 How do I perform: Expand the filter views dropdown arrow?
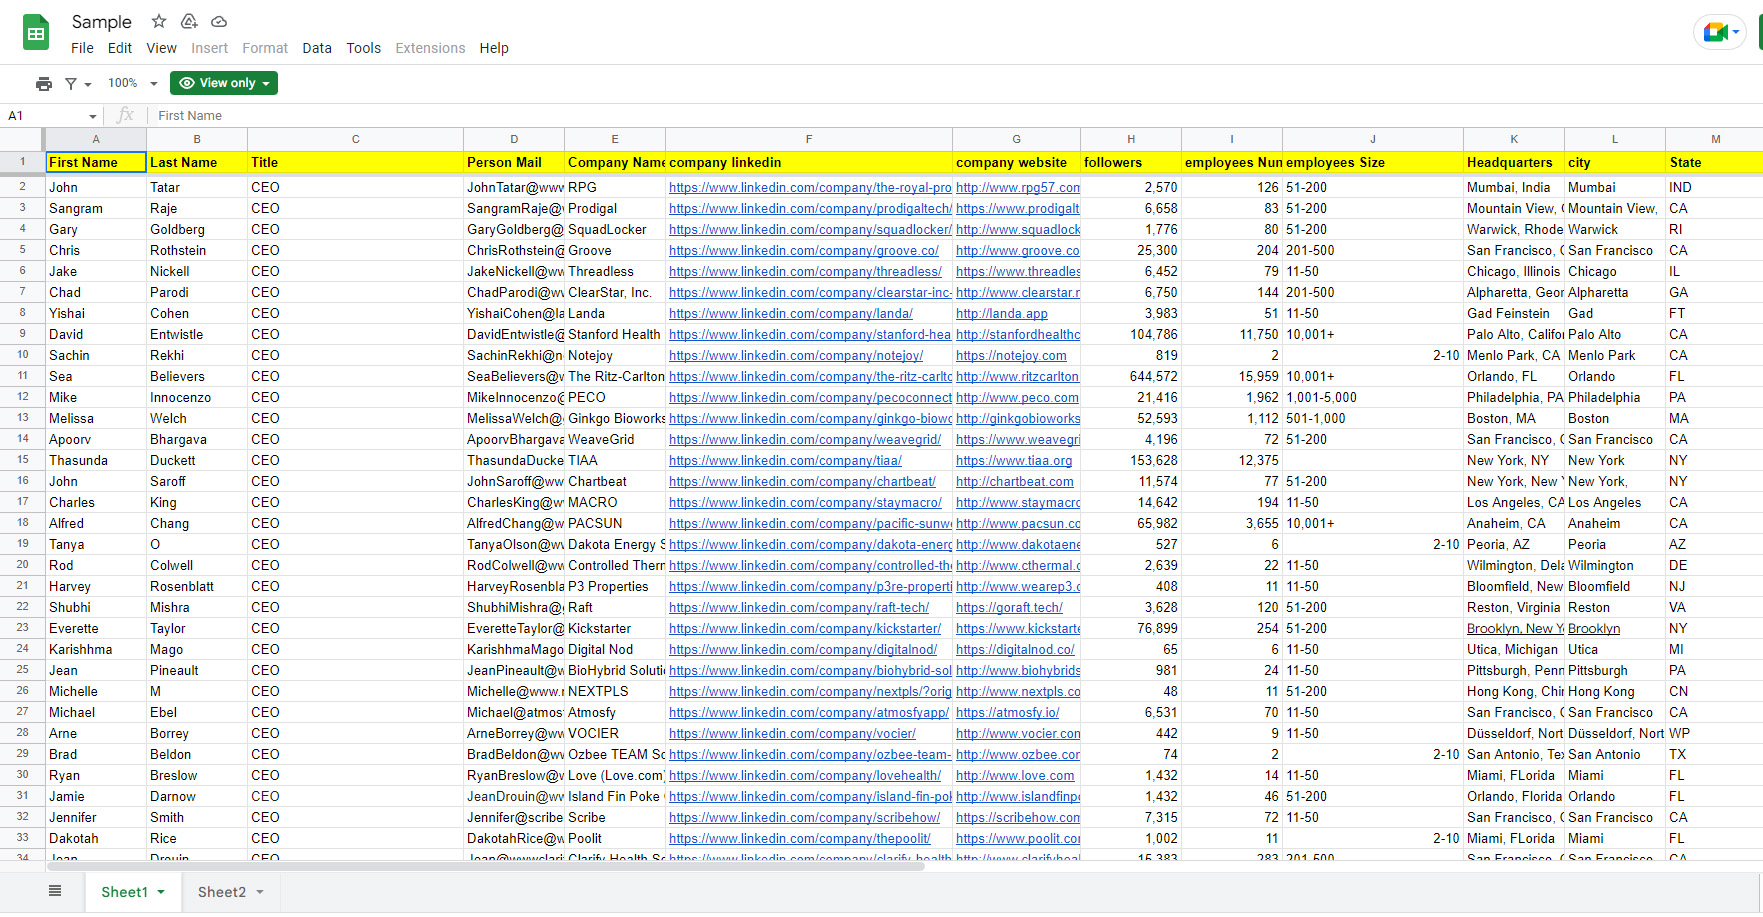point(88,85)
